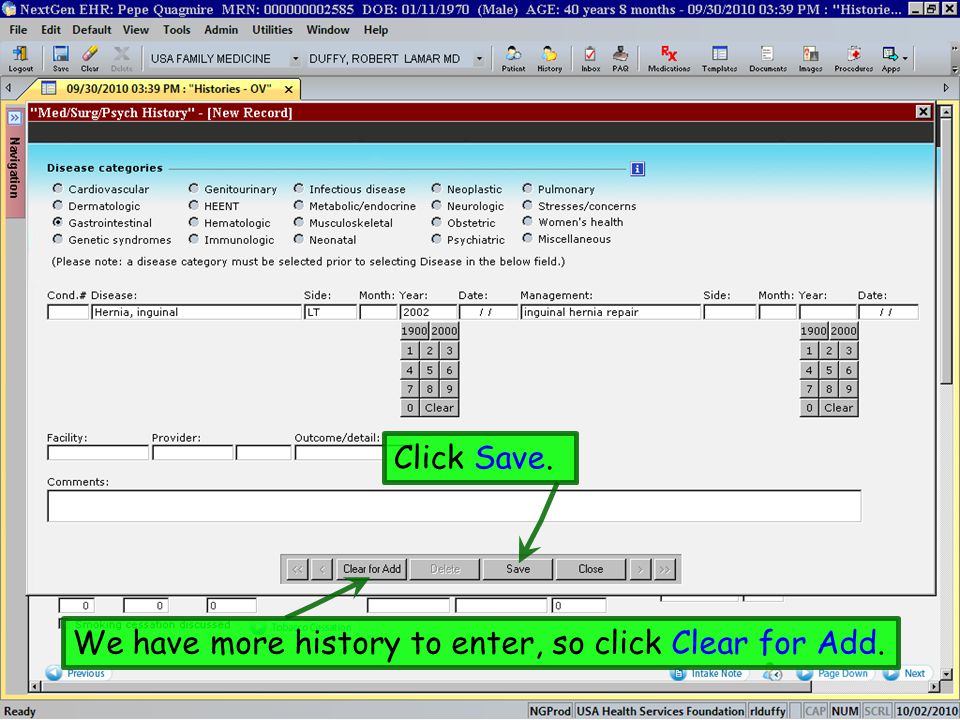The image size is (960, 720).
Task: Open the USA FAMILY MEDICINE location dropdown
Action: pyautogui.click(x=295, y=59)
